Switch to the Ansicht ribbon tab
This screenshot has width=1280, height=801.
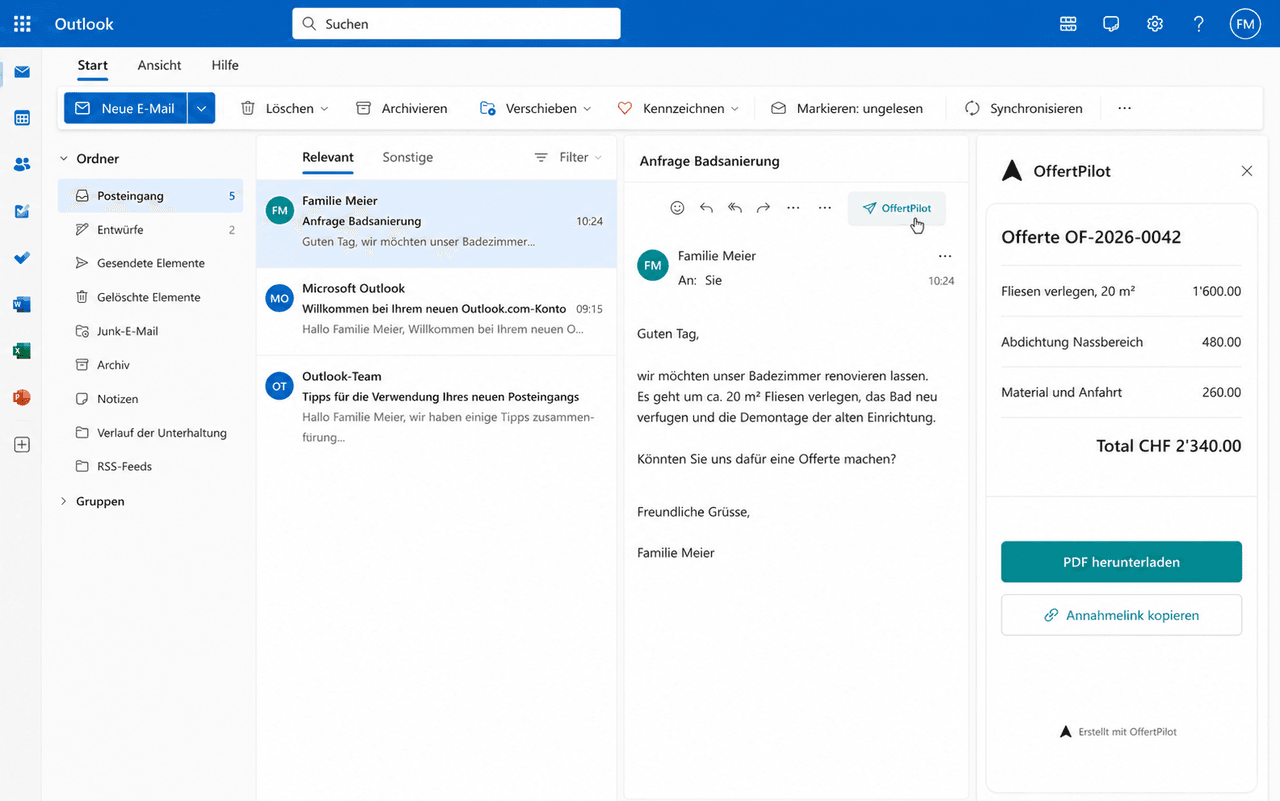pos(159,65)
